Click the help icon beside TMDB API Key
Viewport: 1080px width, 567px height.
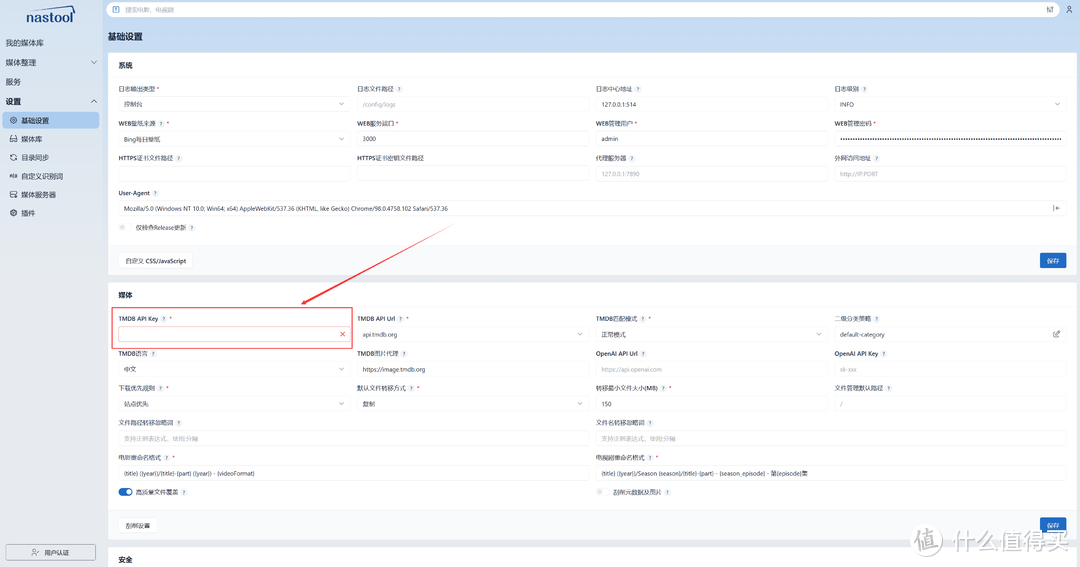(x=163, y=318)
